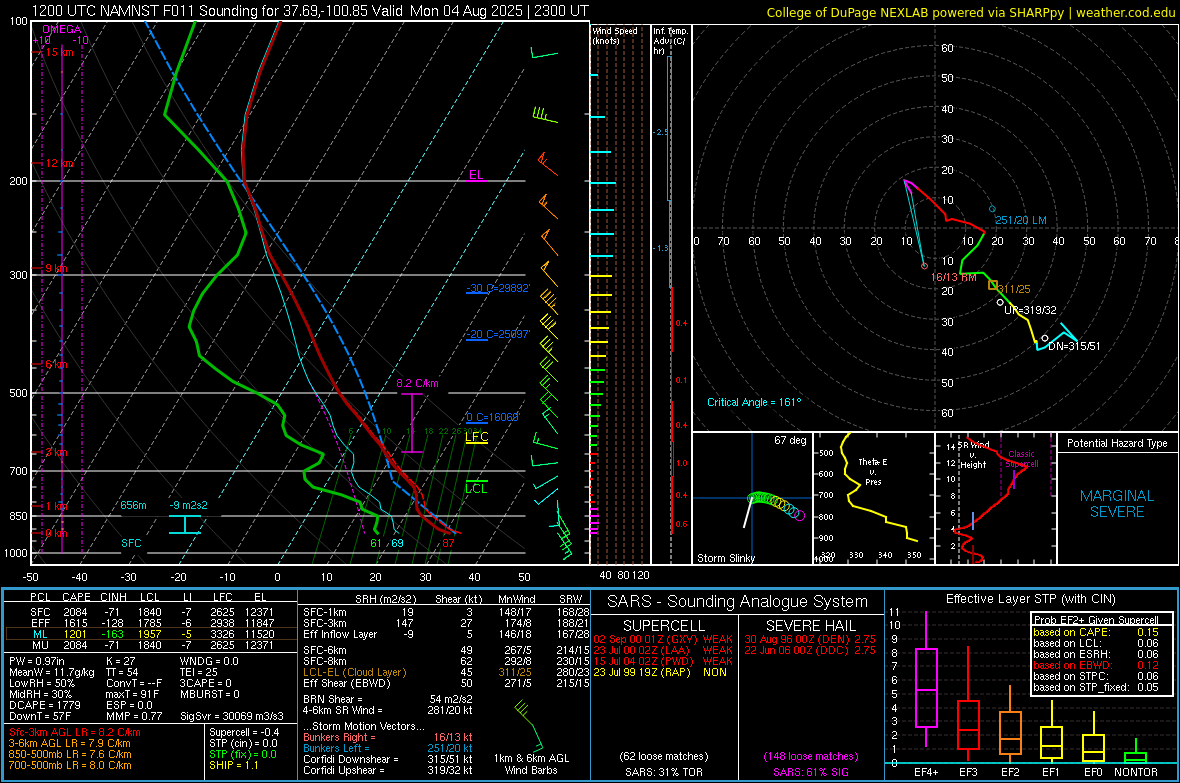Click the DN=315/51 Corfidi label
This screenshot has width=1180, height=783.
1074,346
